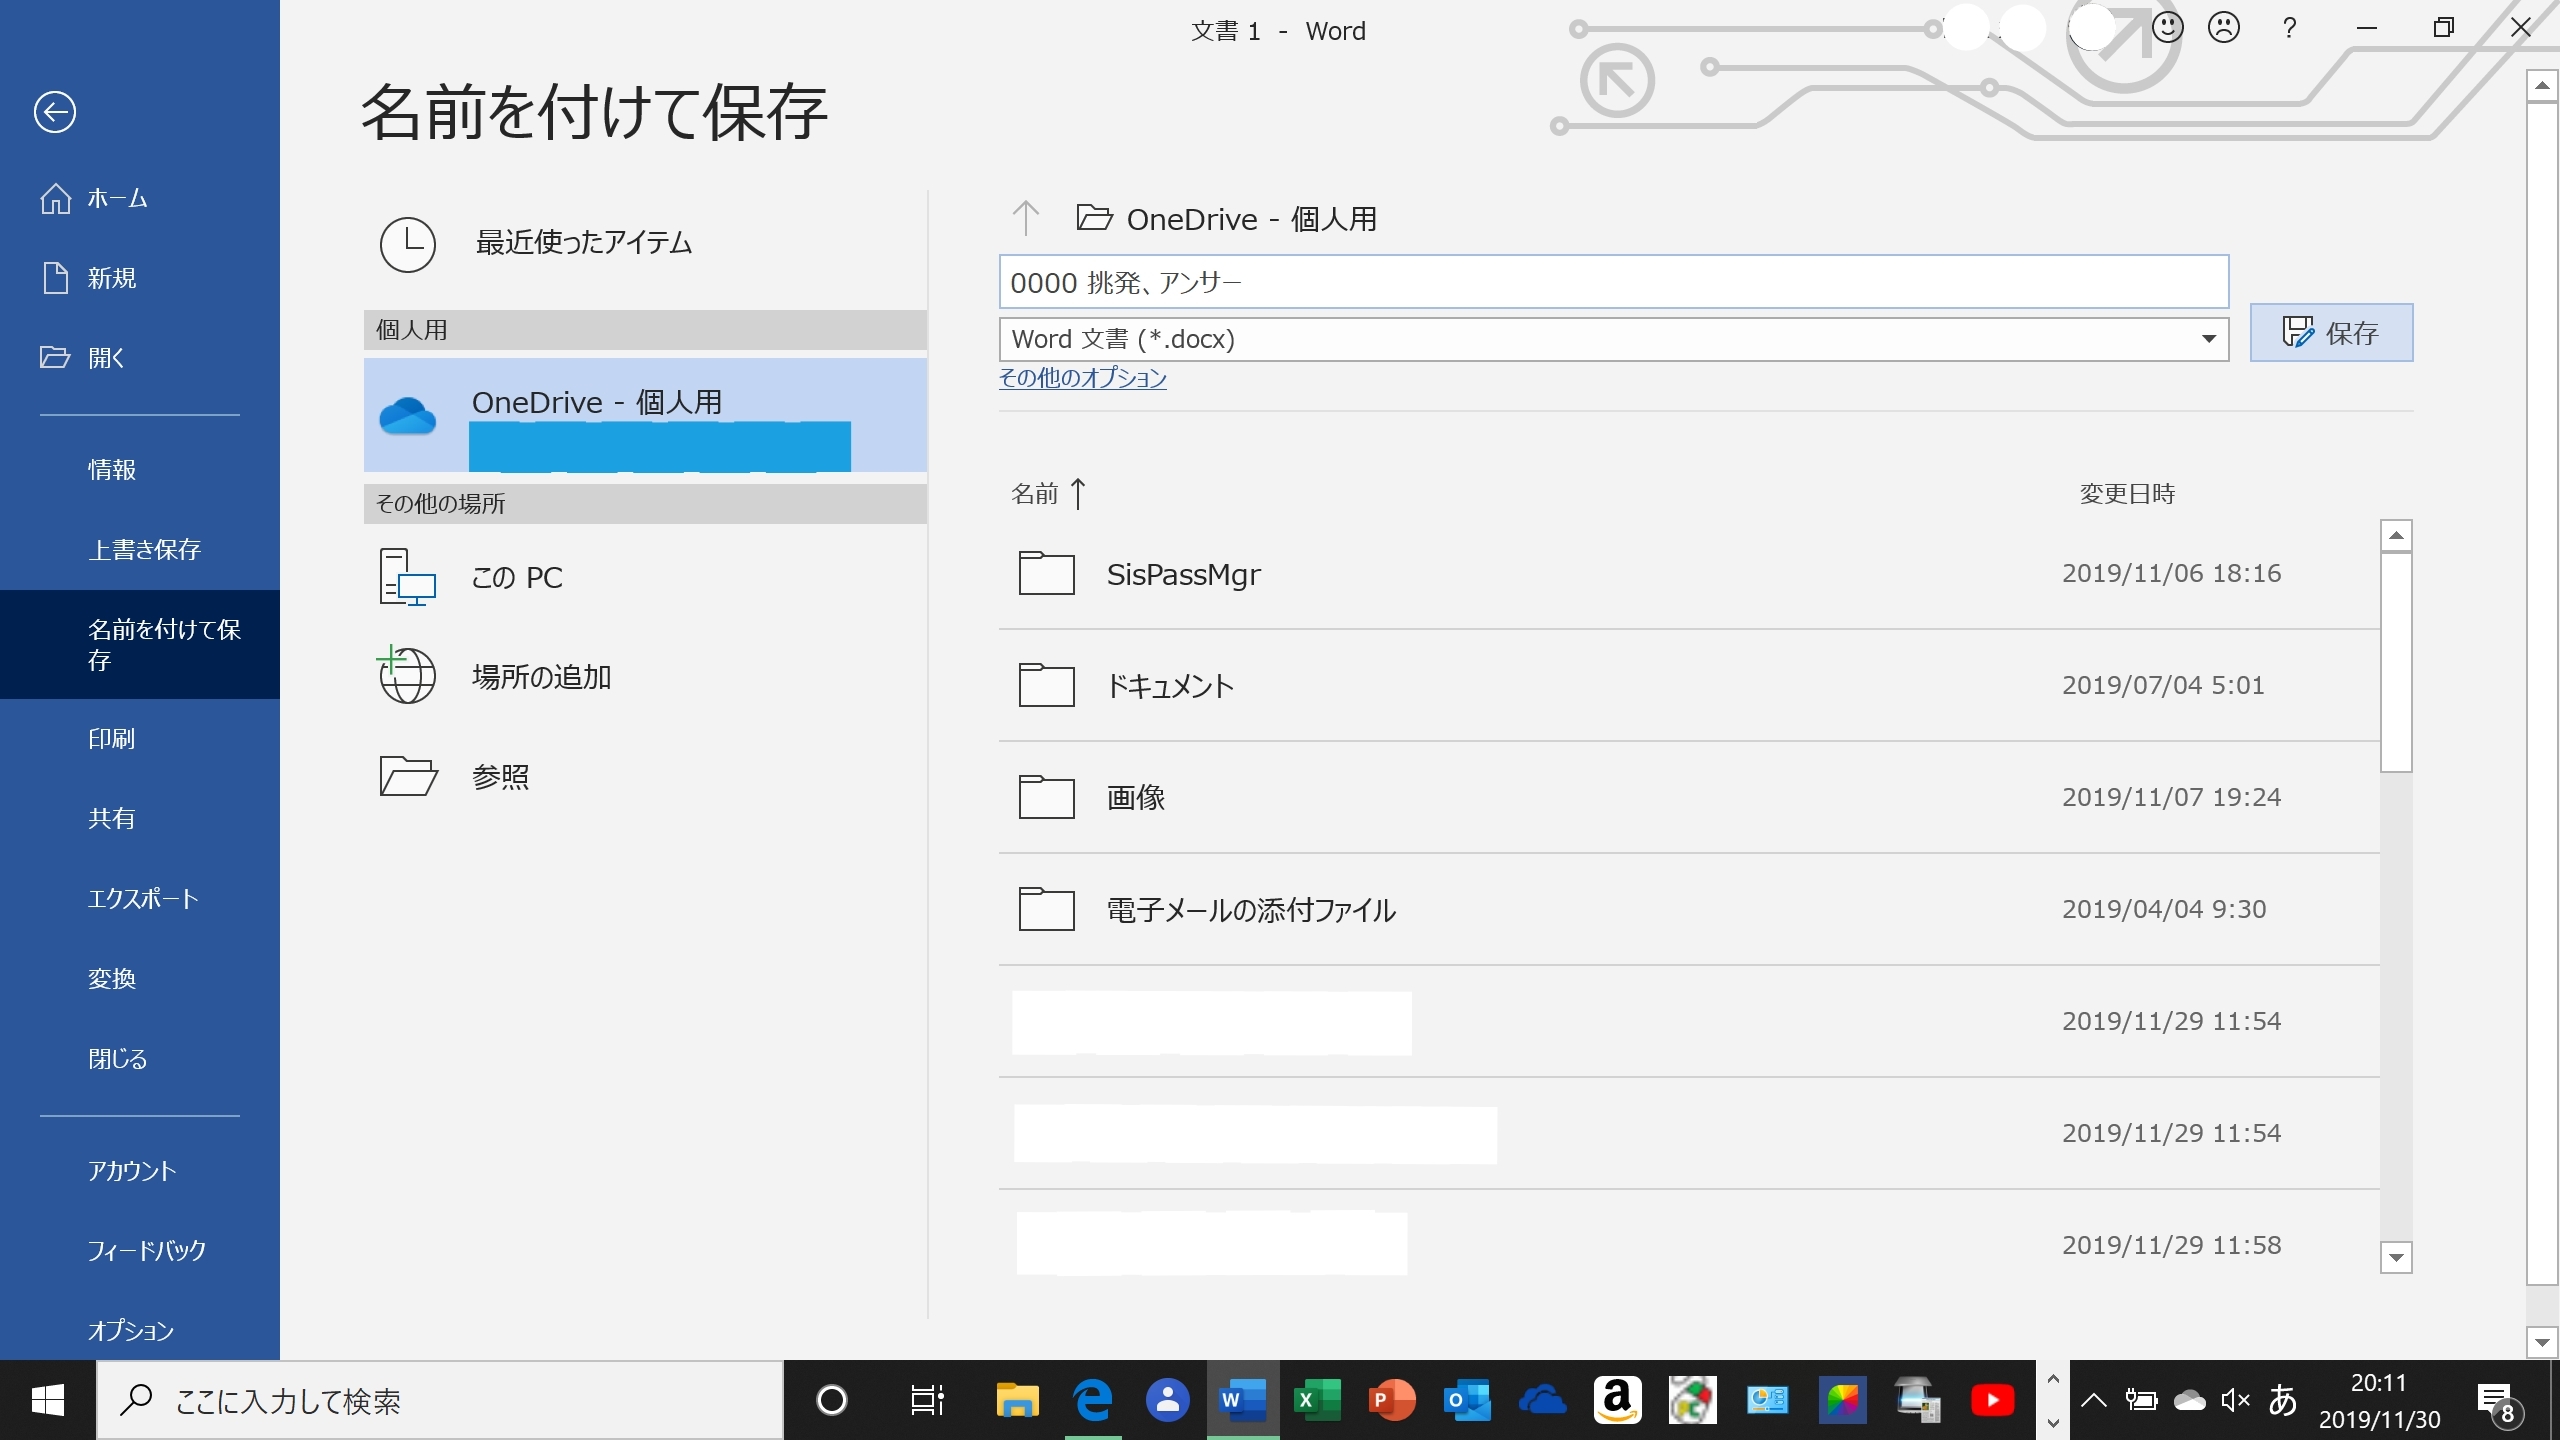Image resolution: width=2560 pixels, height=1440 pixels.
Task: Click the taskbar search box
Action: (x=440, y=1401)
